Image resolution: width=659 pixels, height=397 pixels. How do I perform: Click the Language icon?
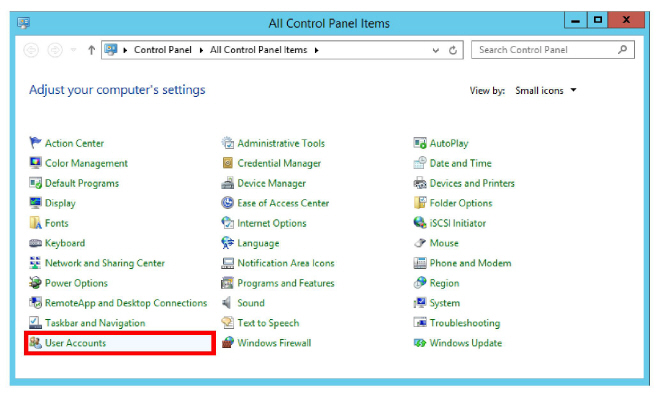[227, 242]
